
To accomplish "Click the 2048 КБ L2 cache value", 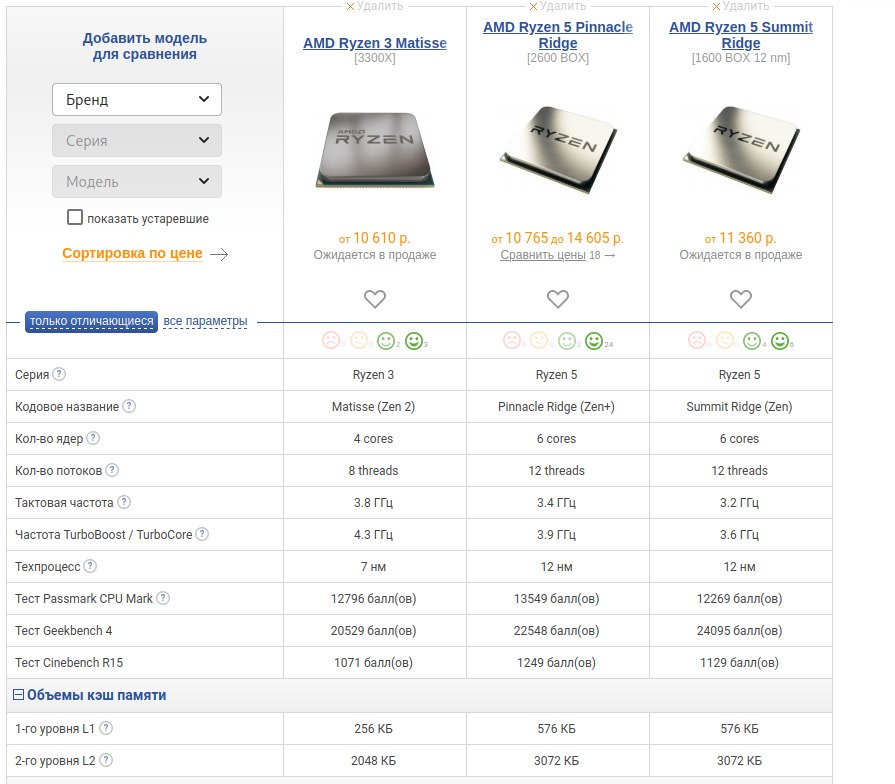I will [x=373, y=761].
